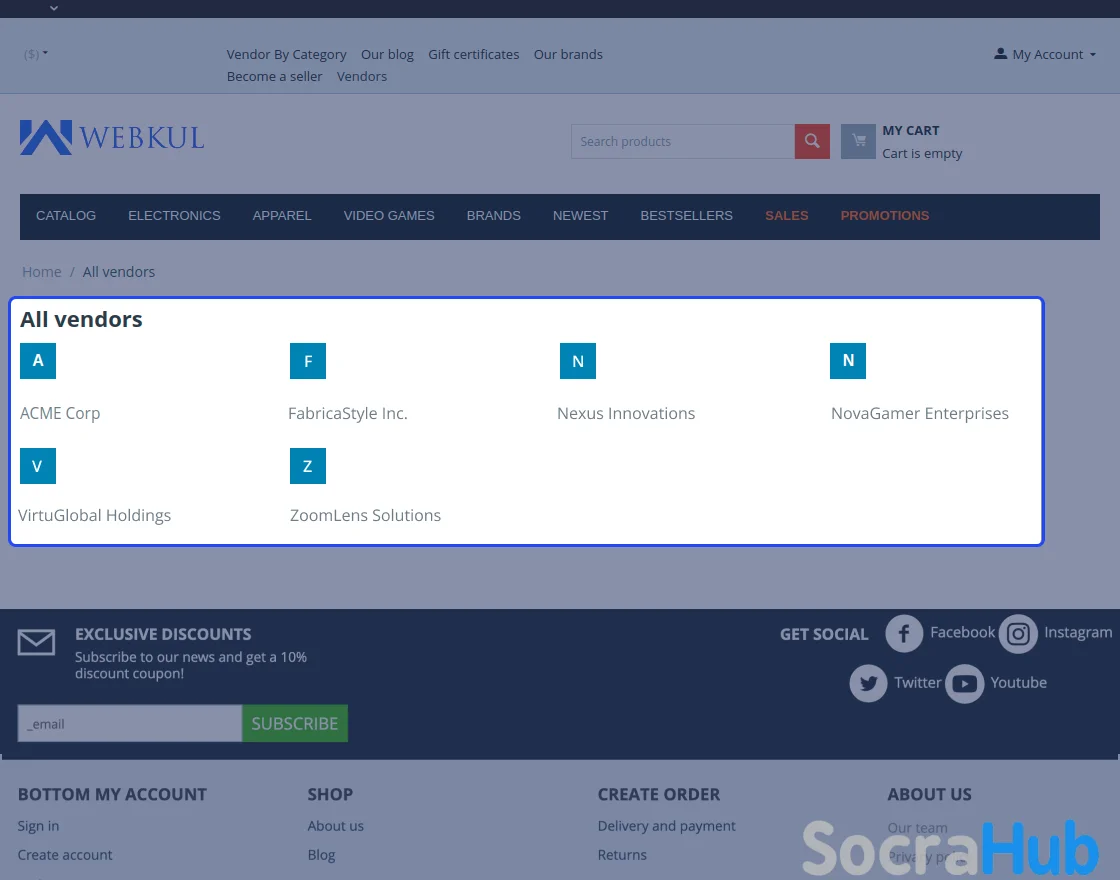Open the NovaGamer Enterprises vendor link
1120x880 pixels.
[919, 414]
